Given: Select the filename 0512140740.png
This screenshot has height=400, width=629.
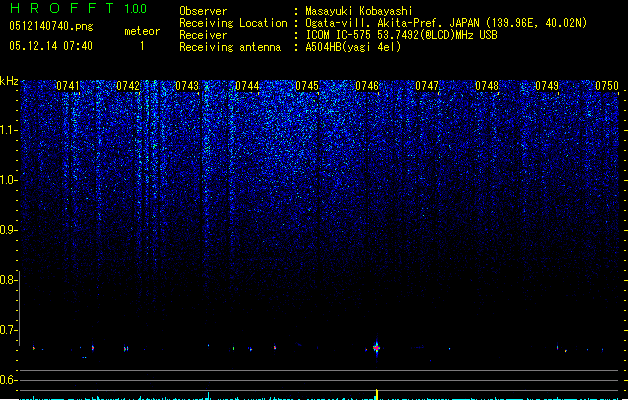Looking at the screenshot, I should [x=51, y=26].
